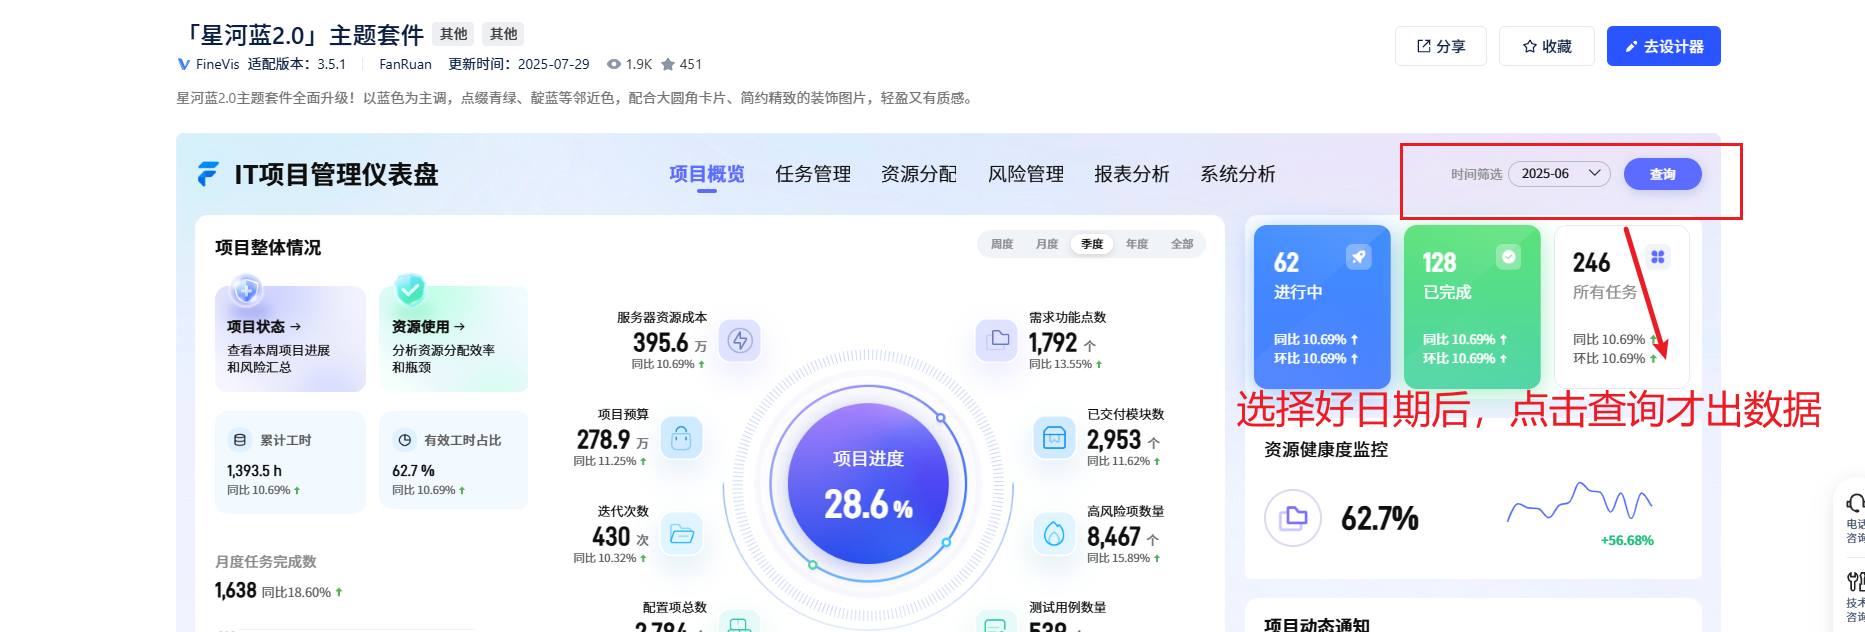The height and width of the screenshot is (632, 1865).
Task: Switch to the 报表分析 tab
Action: (x=1132, y=174)
